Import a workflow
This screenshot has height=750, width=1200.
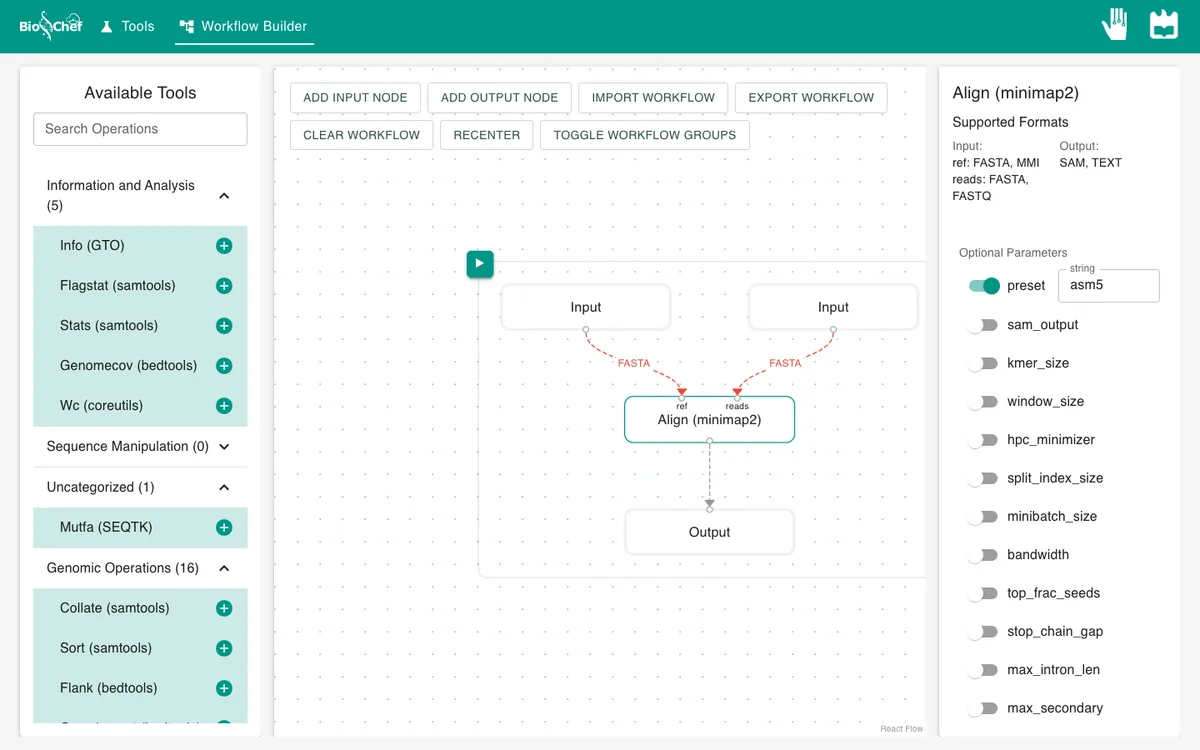653,98
